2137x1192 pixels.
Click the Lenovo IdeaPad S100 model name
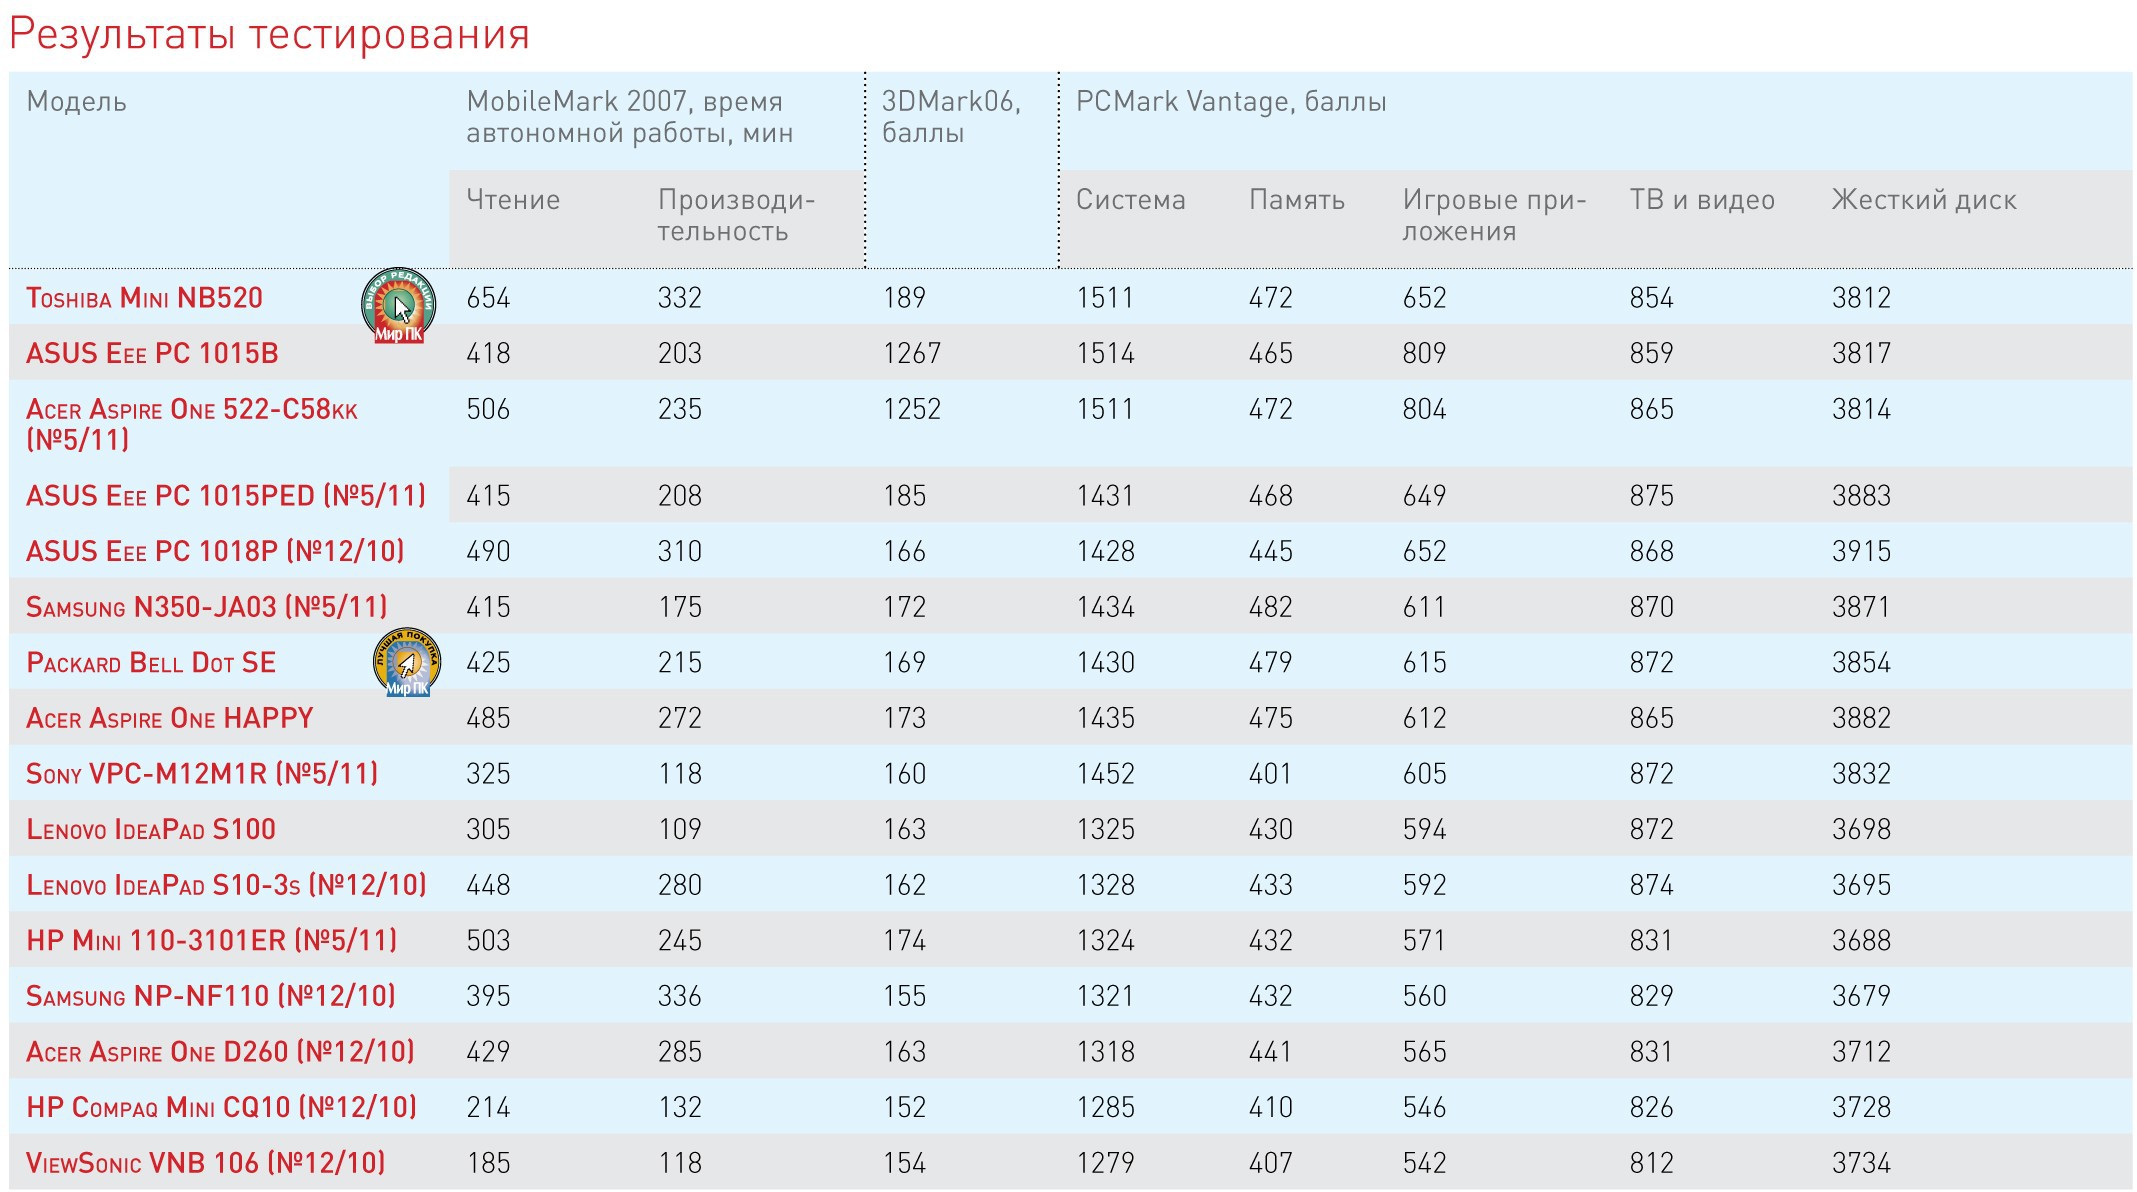151,830
